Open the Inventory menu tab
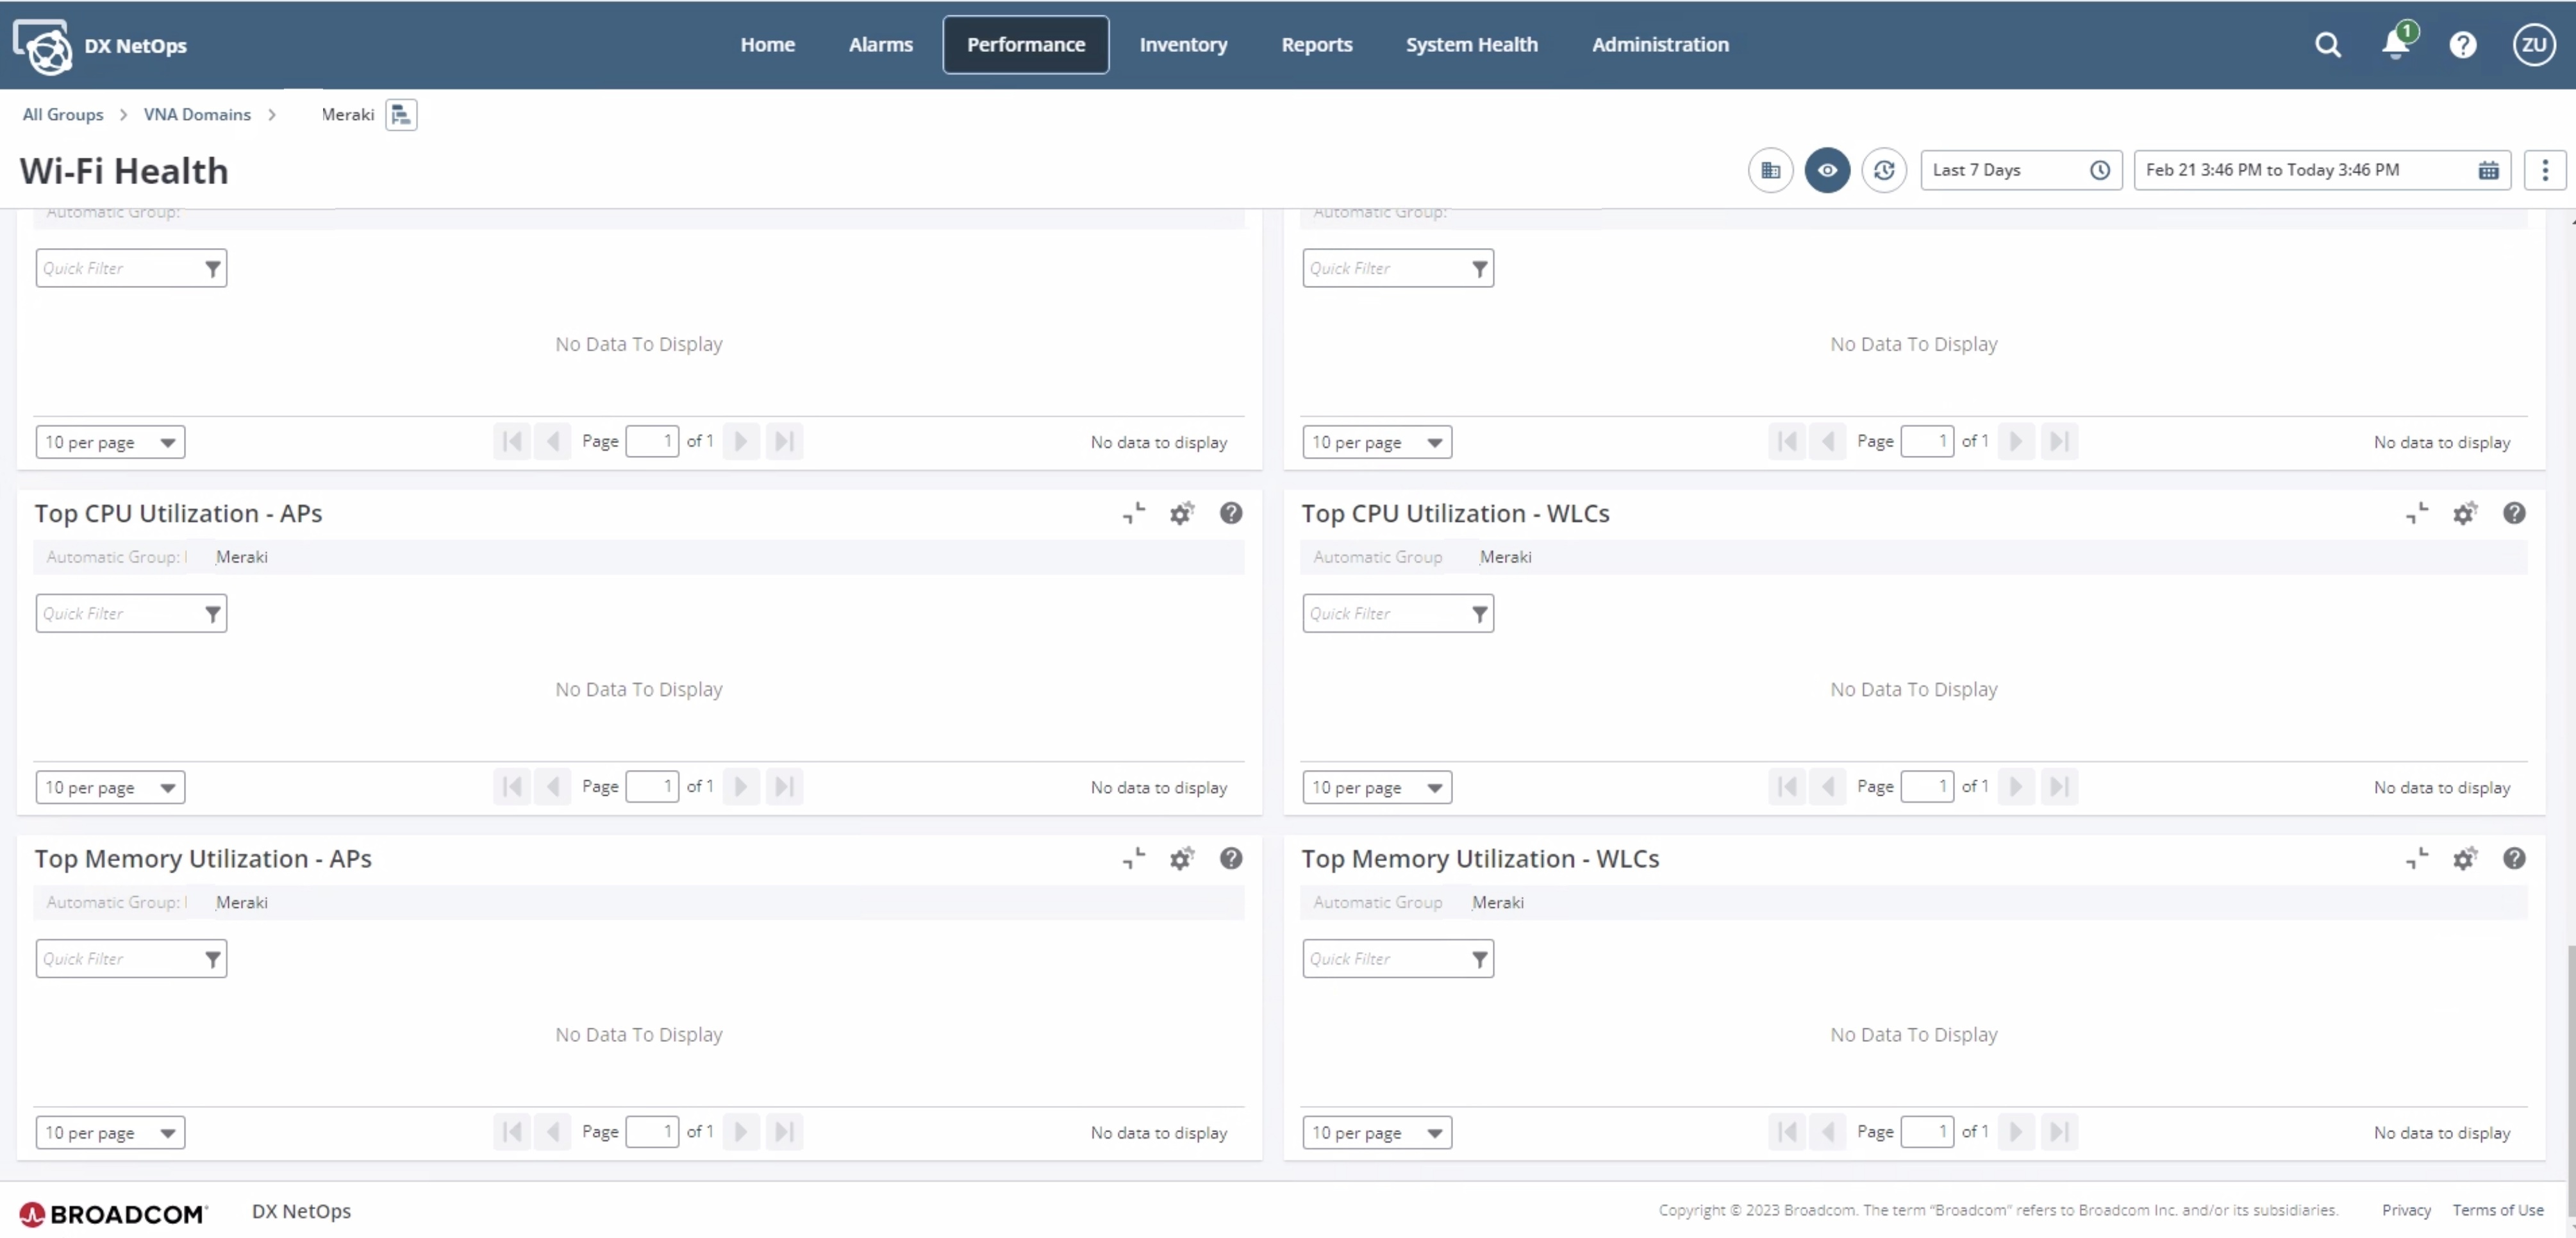 tap(1183, 45)
